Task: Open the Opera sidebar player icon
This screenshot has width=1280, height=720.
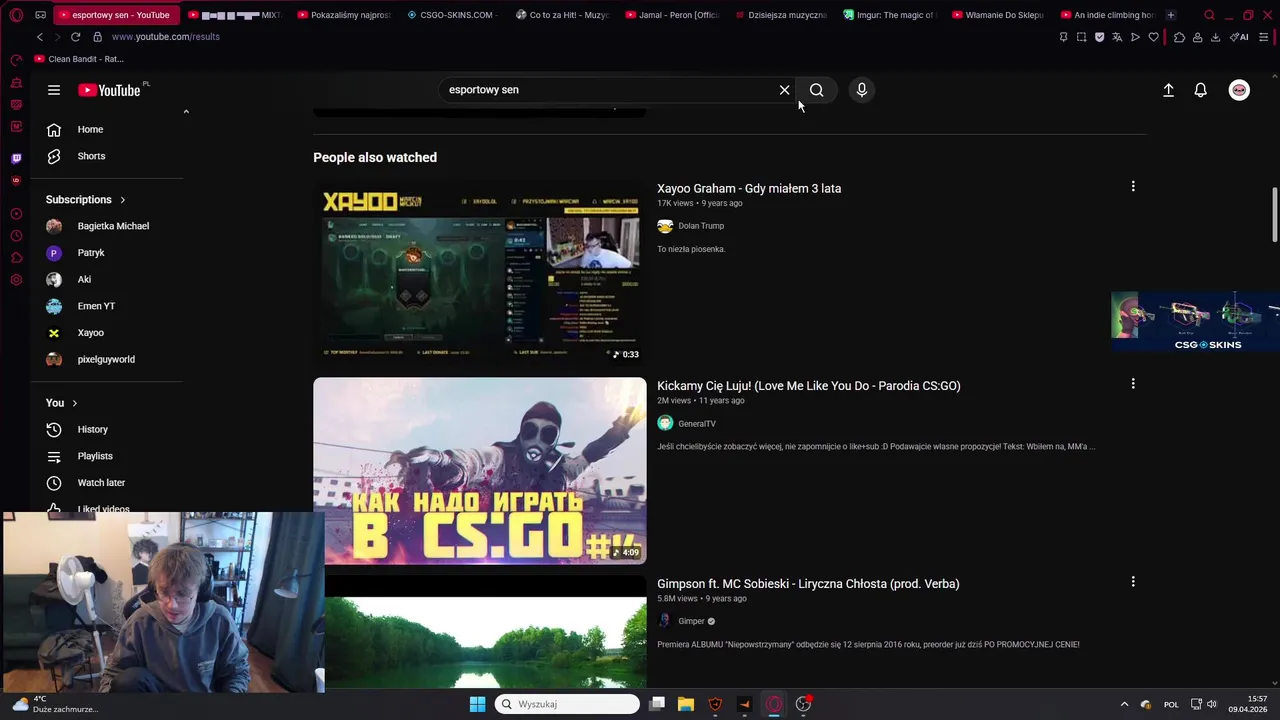Action: pyautogui.click(x=16, y=214)
